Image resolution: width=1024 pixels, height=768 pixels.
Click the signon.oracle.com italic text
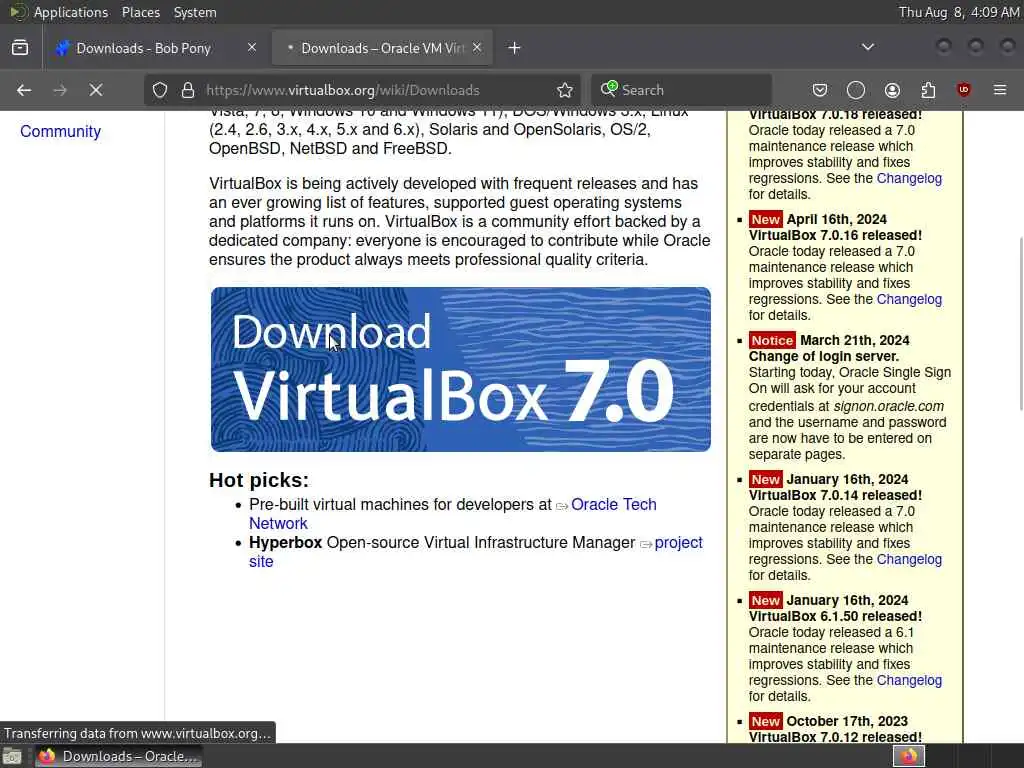pyautogui.click(x=888, y=406)
